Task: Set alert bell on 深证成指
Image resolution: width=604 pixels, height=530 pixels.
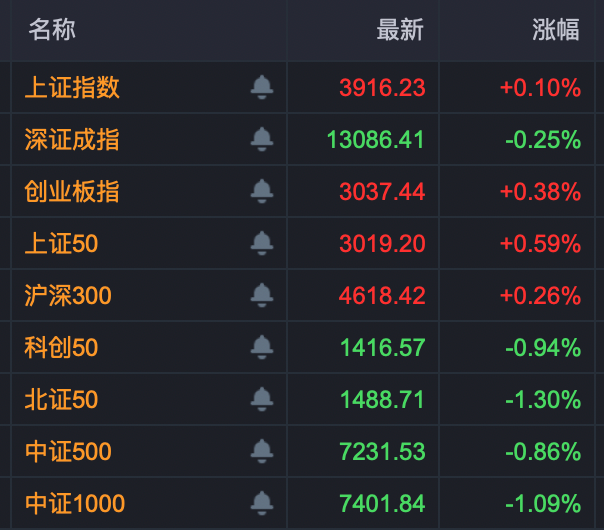Action: pos(262,139)
